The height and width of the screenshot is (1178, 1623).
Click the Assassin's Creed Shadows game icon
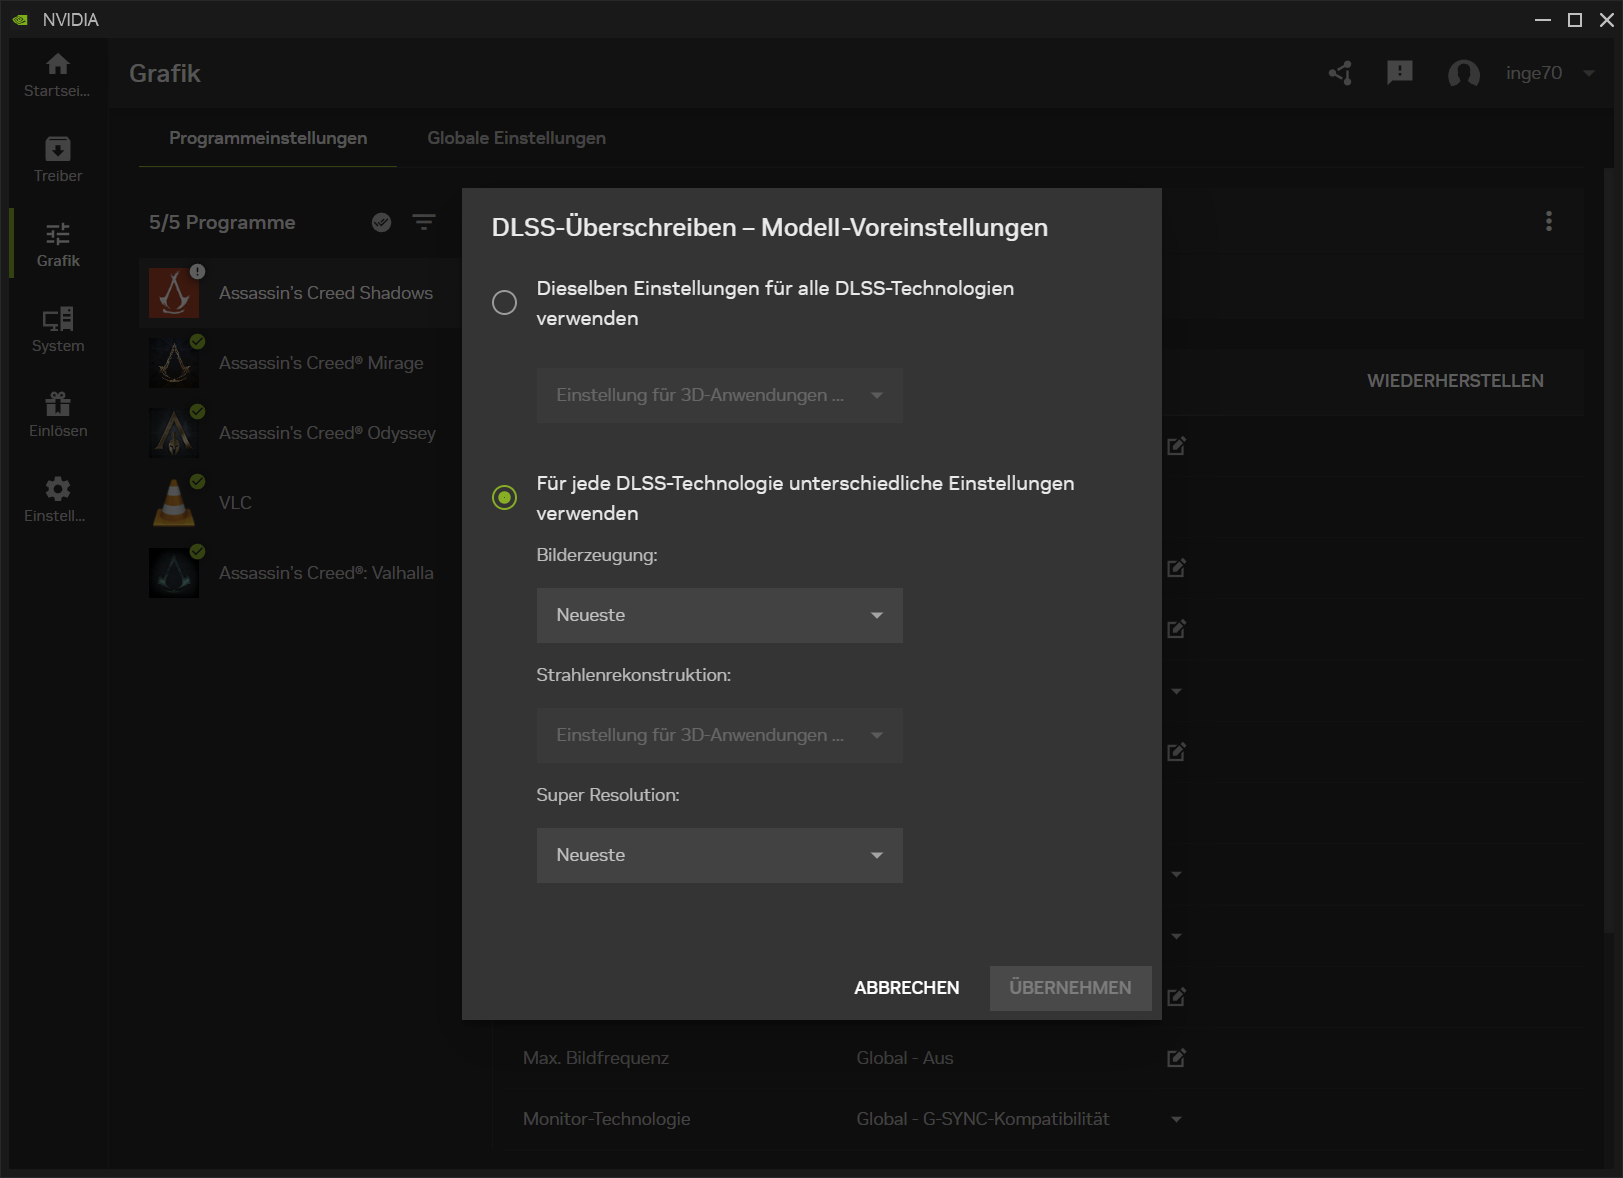[174, 293]
